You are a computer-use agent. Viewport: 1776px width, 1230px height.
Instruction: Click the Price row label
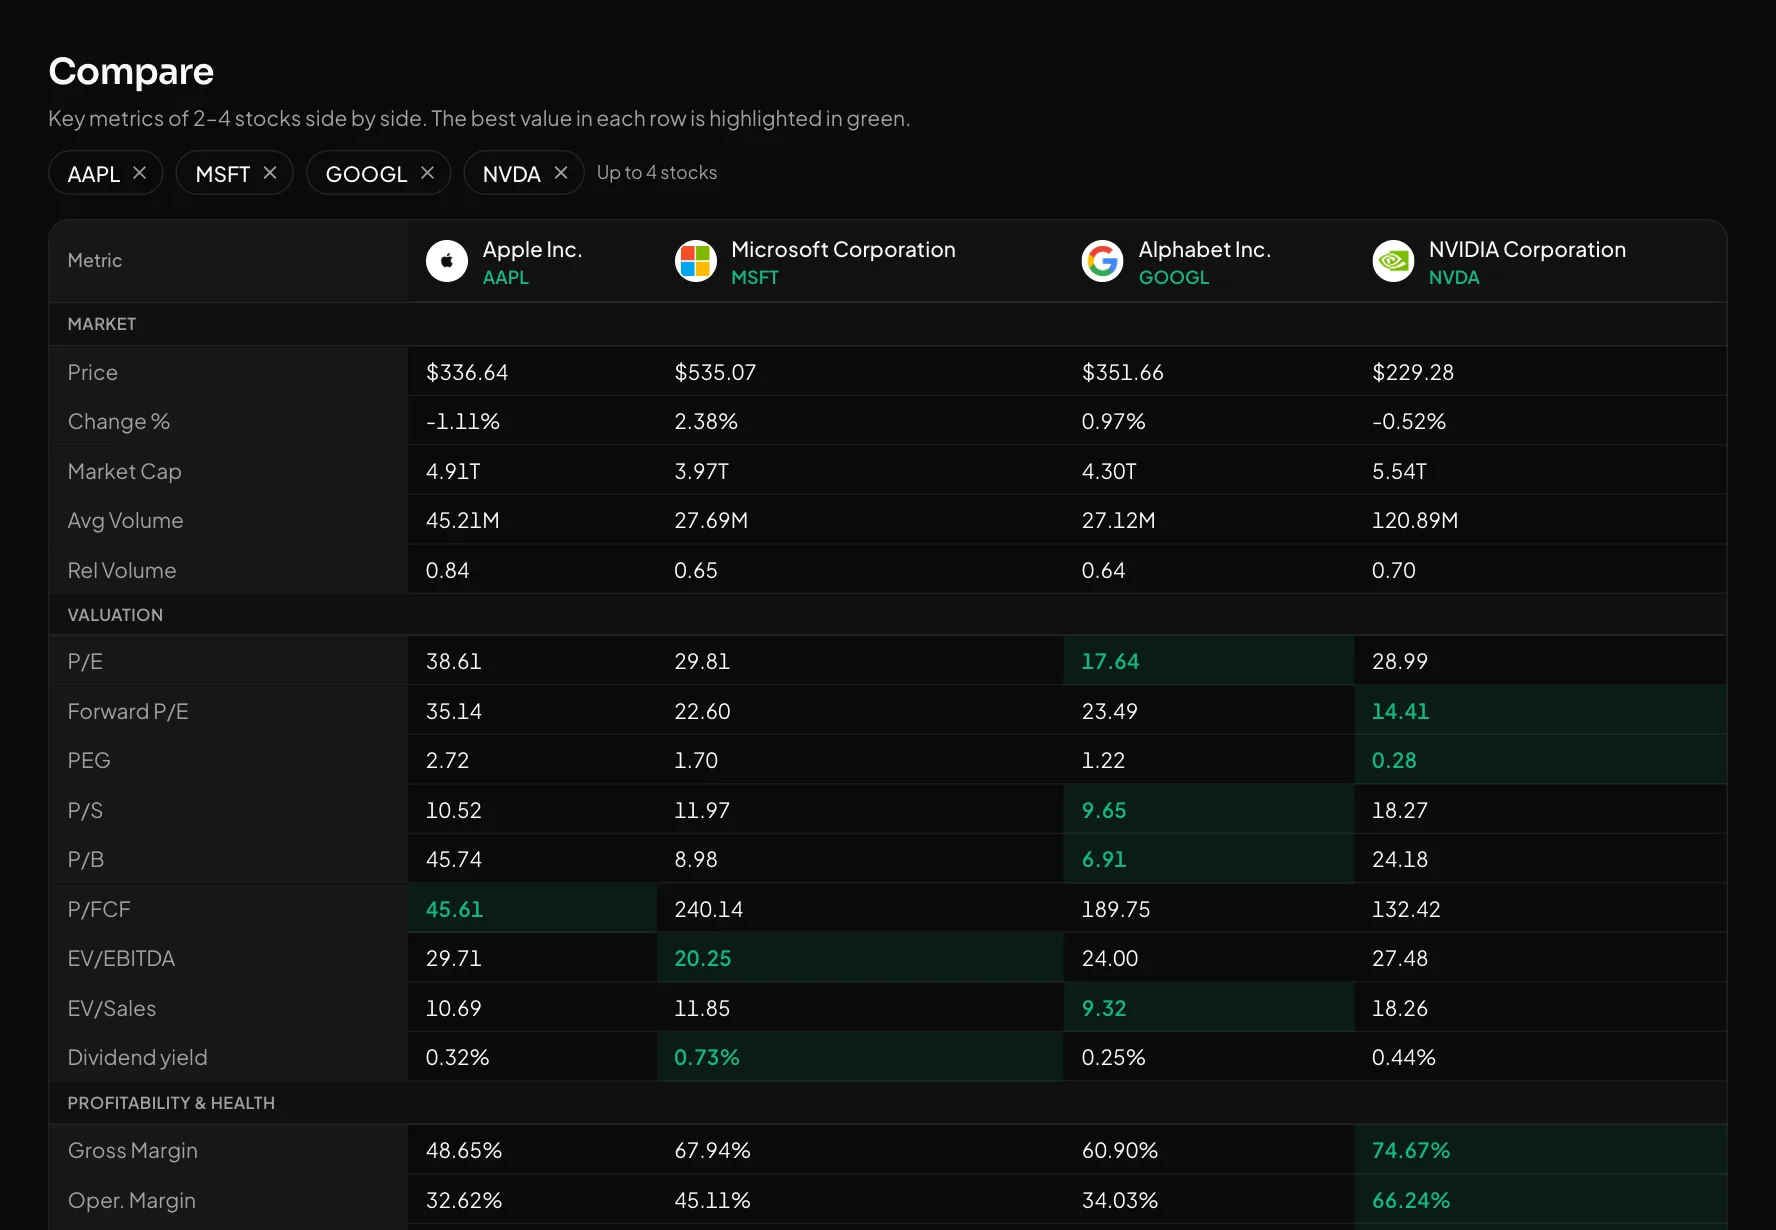click(x=93, y=373)
